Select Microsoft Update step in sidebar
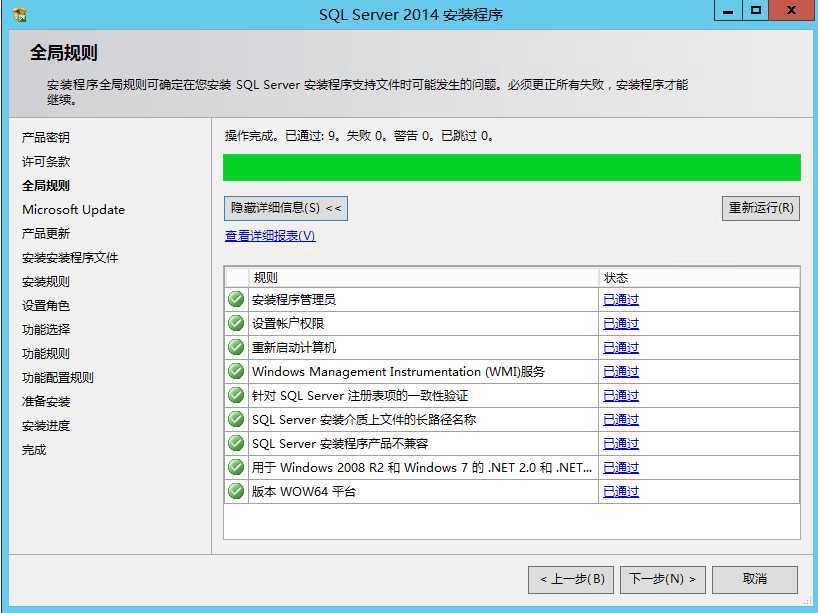The height and width of the screenshot is (613, 818). tap(74, 210)
